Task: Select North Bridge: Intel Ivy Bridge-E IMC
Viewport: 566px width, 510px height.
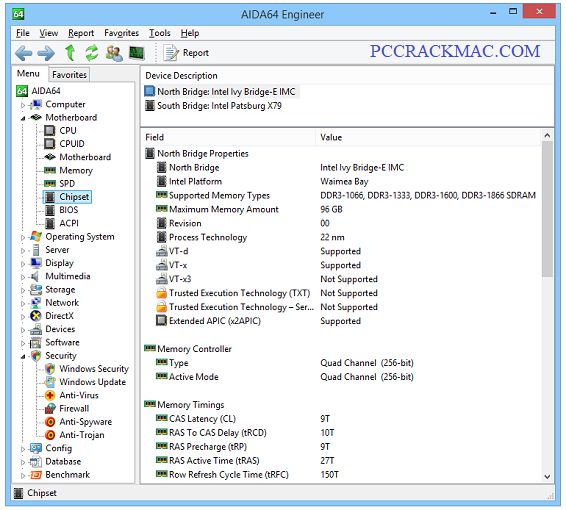Action: coord(221,92)
